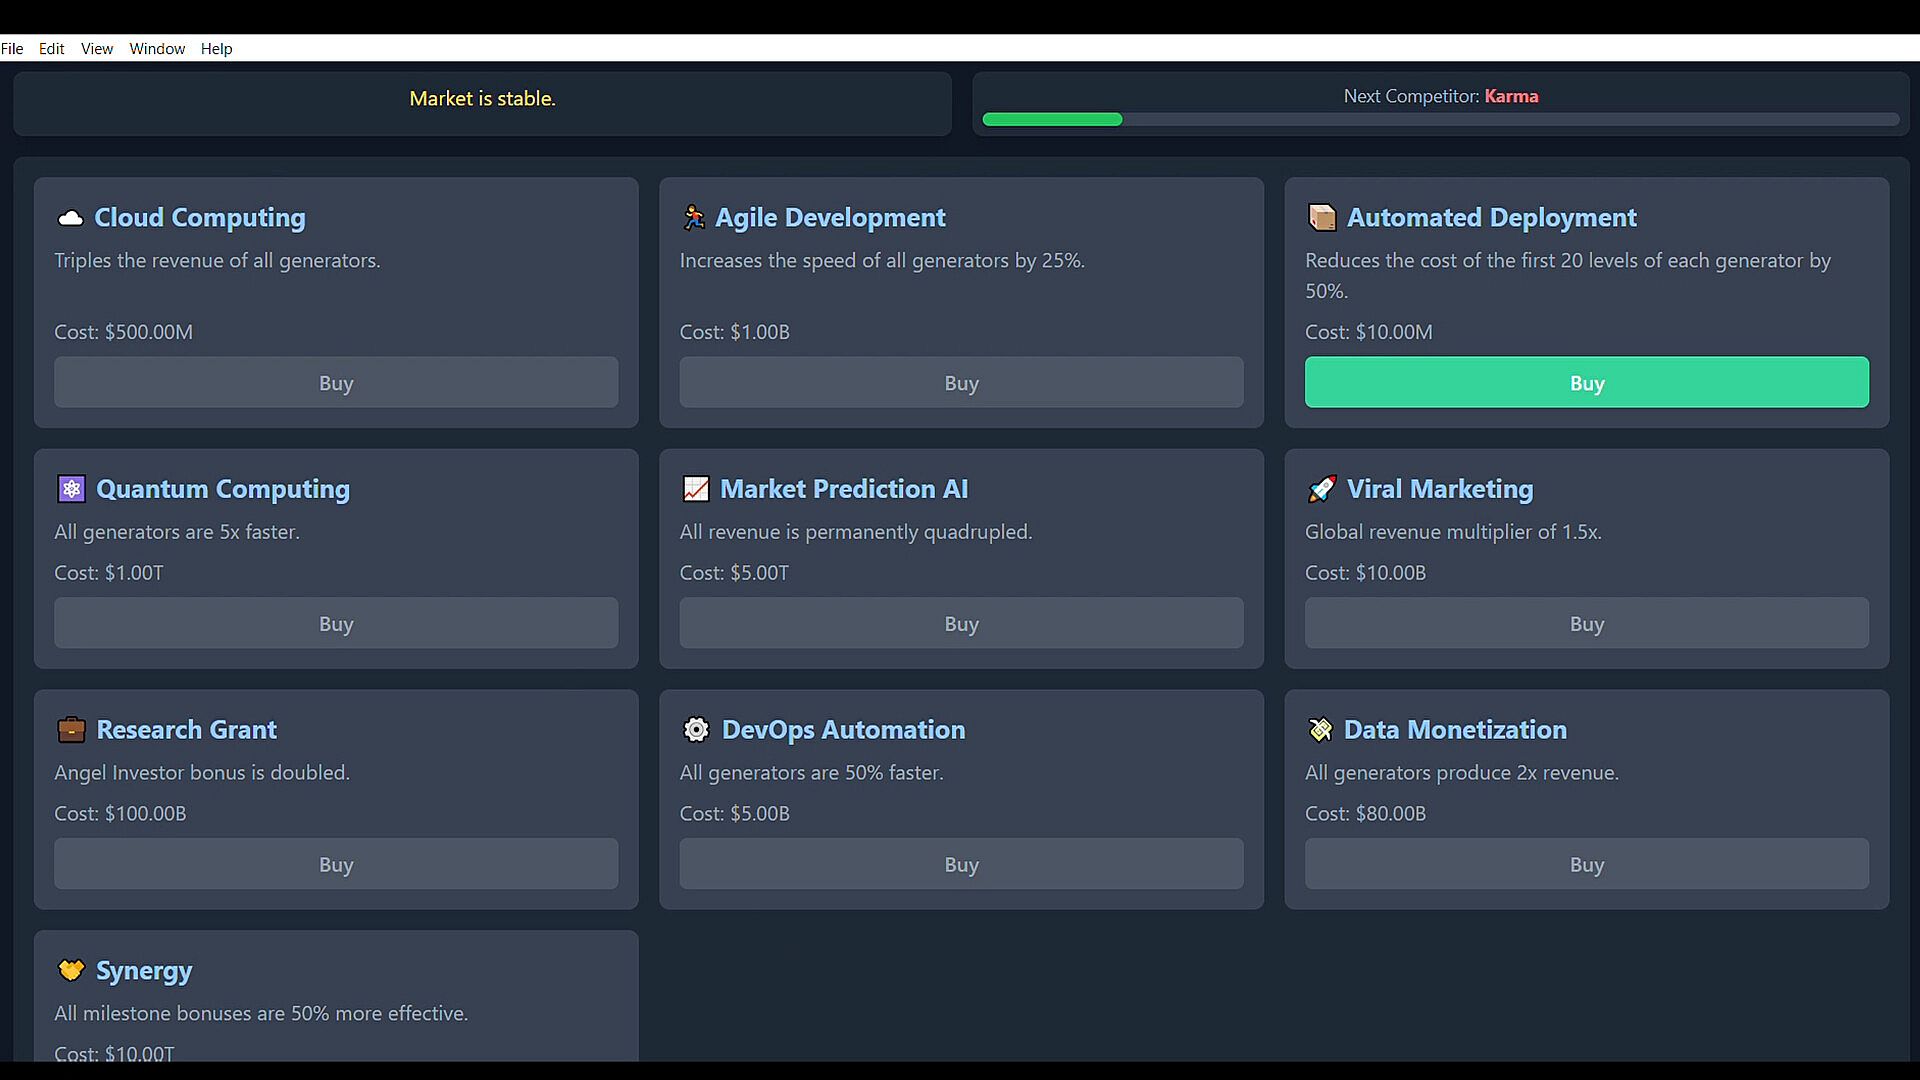Screen dimensions: 1920x1080
Task: Click the Research Grant briefcase icon
Action: pyautogui.click(x=71, y=730)
